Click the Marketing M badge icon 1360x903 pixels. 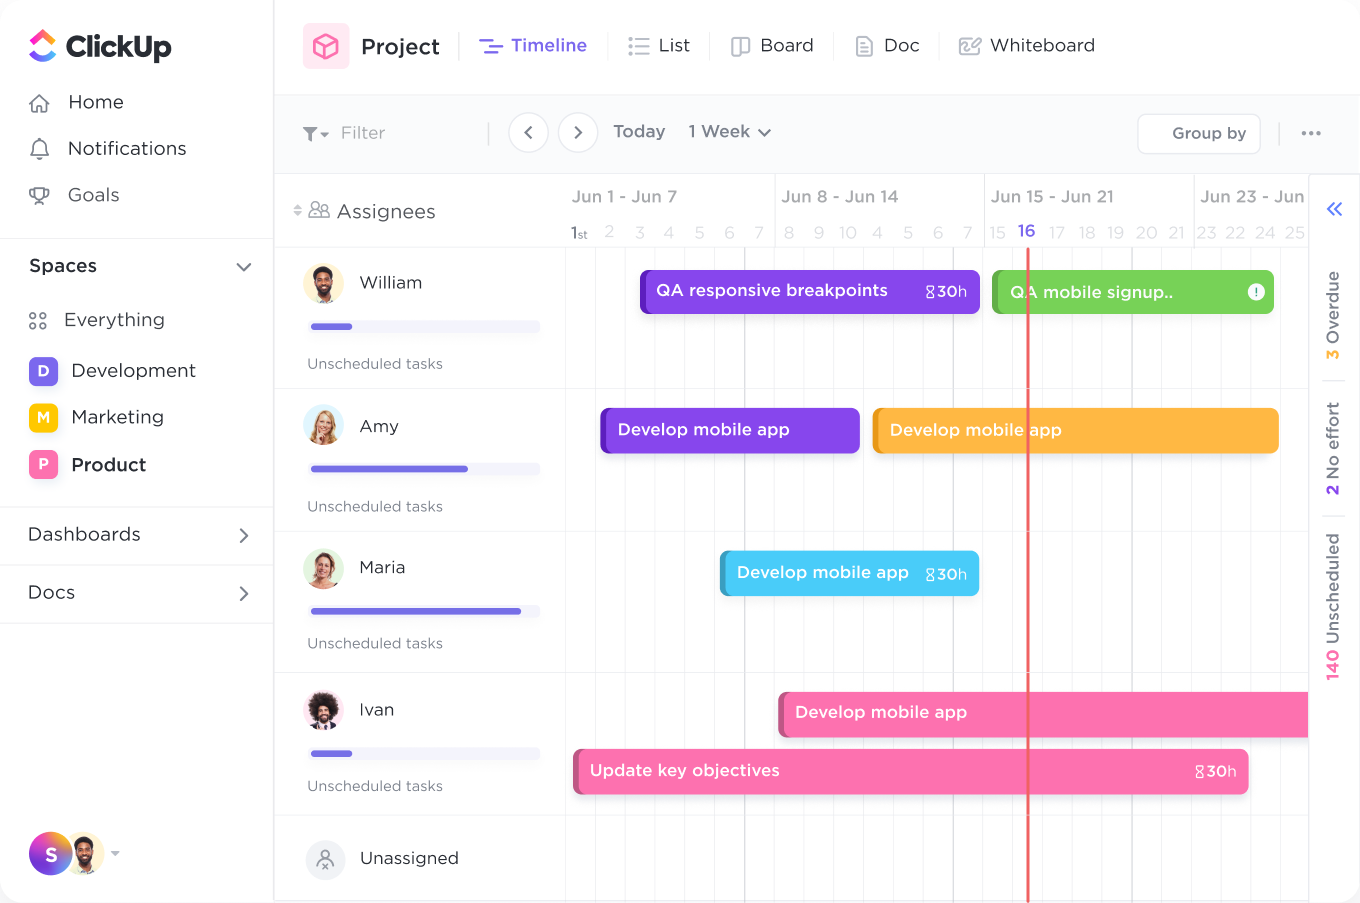tap(43, 417)
